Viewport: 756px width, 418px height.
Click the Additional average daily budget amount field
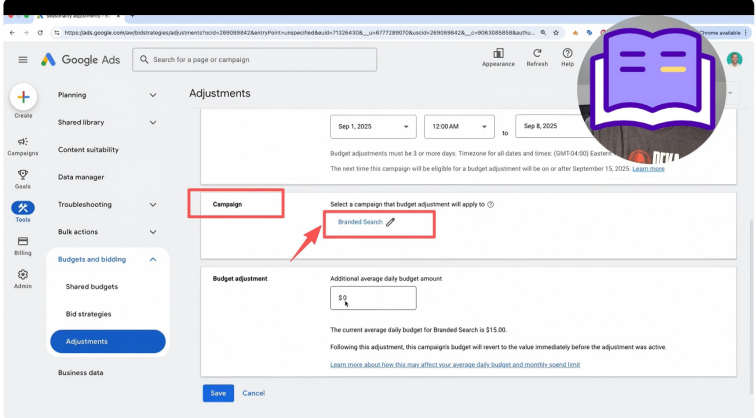pos(373,298)
